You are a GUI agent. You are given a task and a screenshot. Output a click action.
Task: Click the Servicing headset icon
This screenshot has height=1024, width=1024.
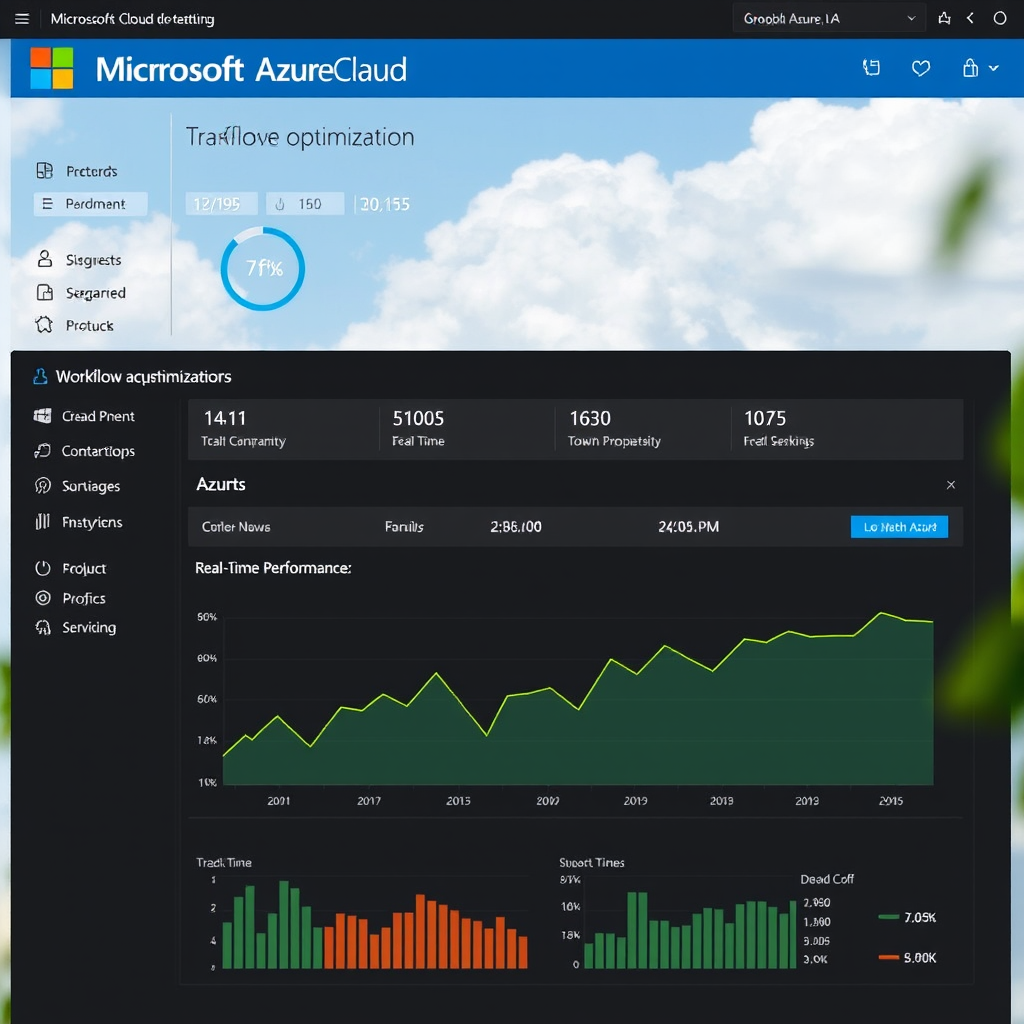[43, 628]
